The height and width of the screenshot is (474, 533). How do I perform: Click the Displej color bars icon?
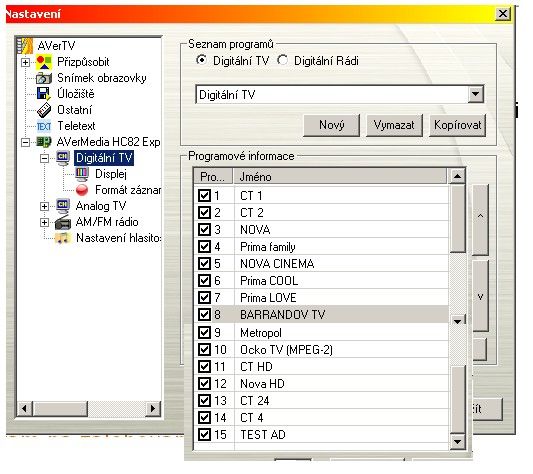tap(82, 174)
